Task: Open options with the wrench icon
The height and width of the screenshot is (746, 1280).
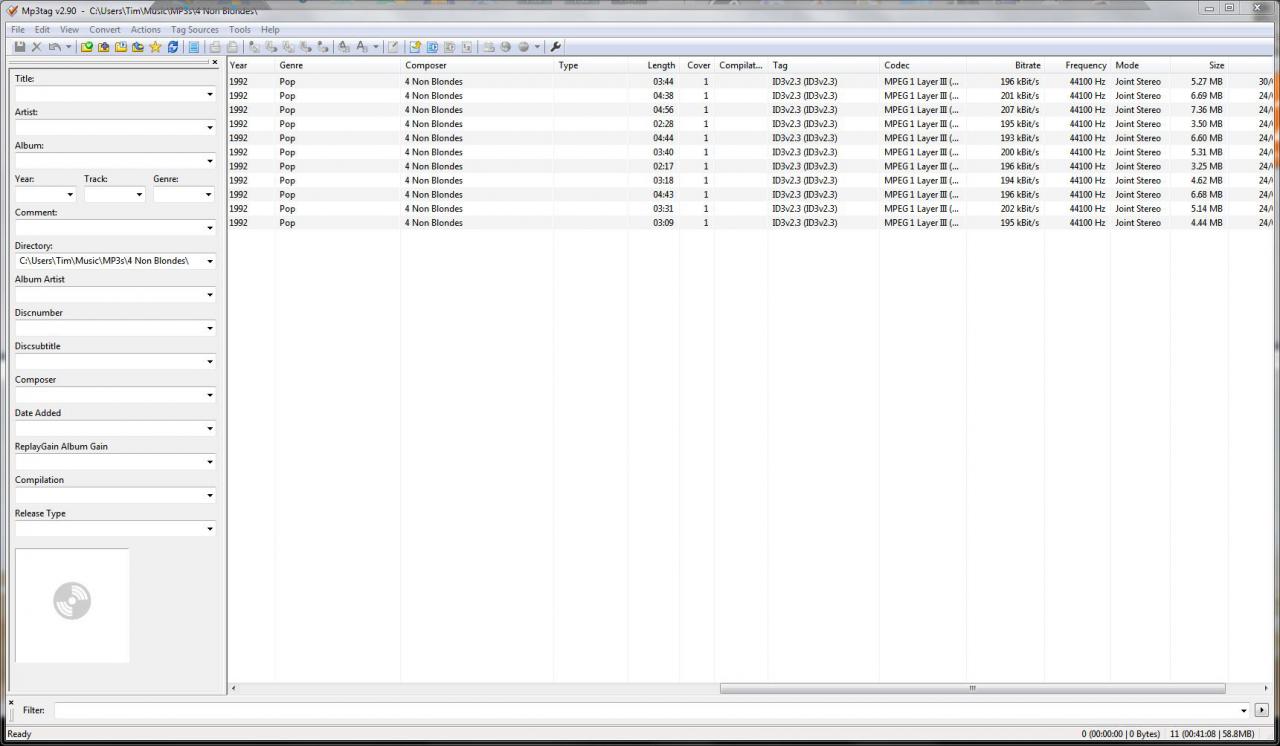Action: (556, 47)
